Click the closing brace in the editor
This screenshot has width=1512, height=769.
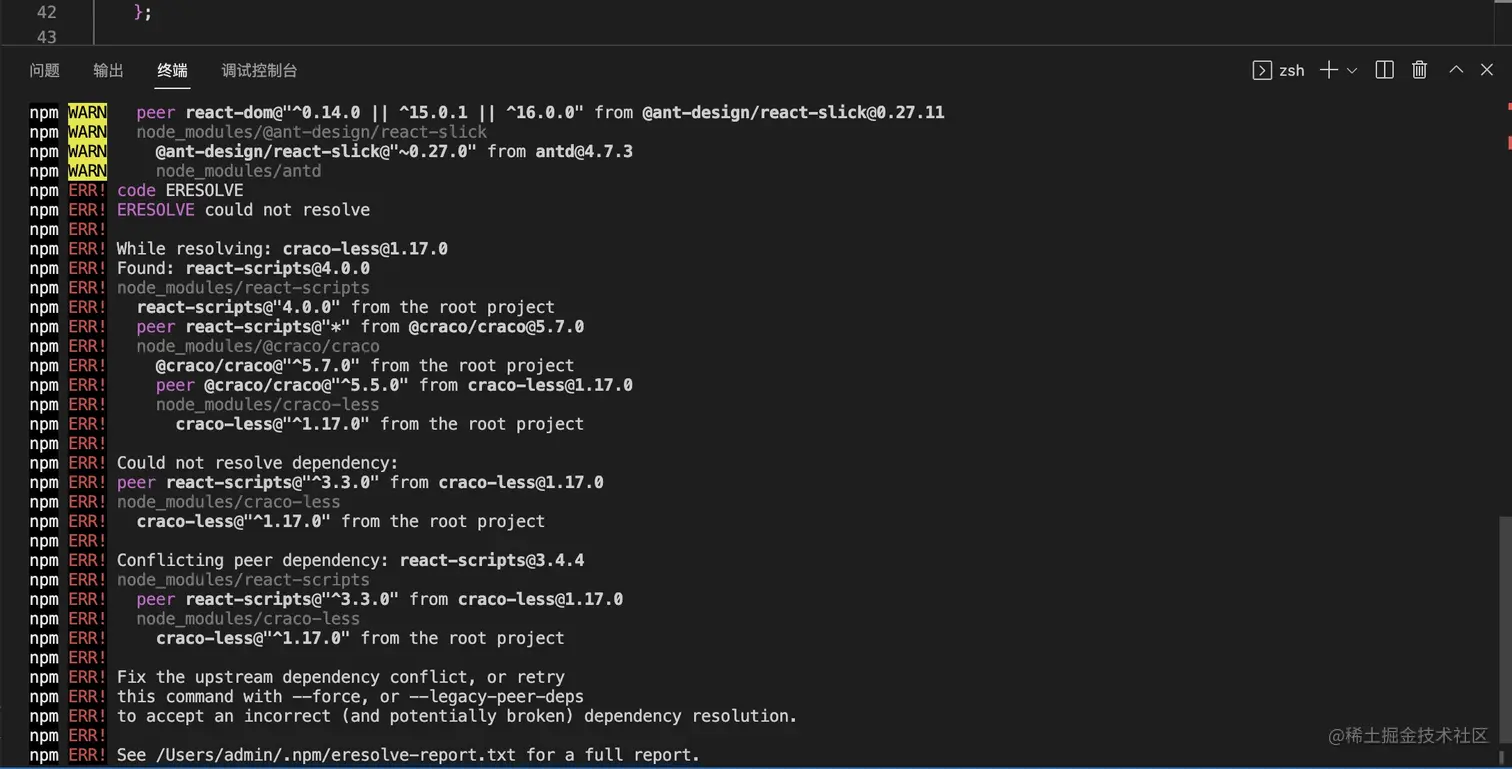[x=138, y=12]
